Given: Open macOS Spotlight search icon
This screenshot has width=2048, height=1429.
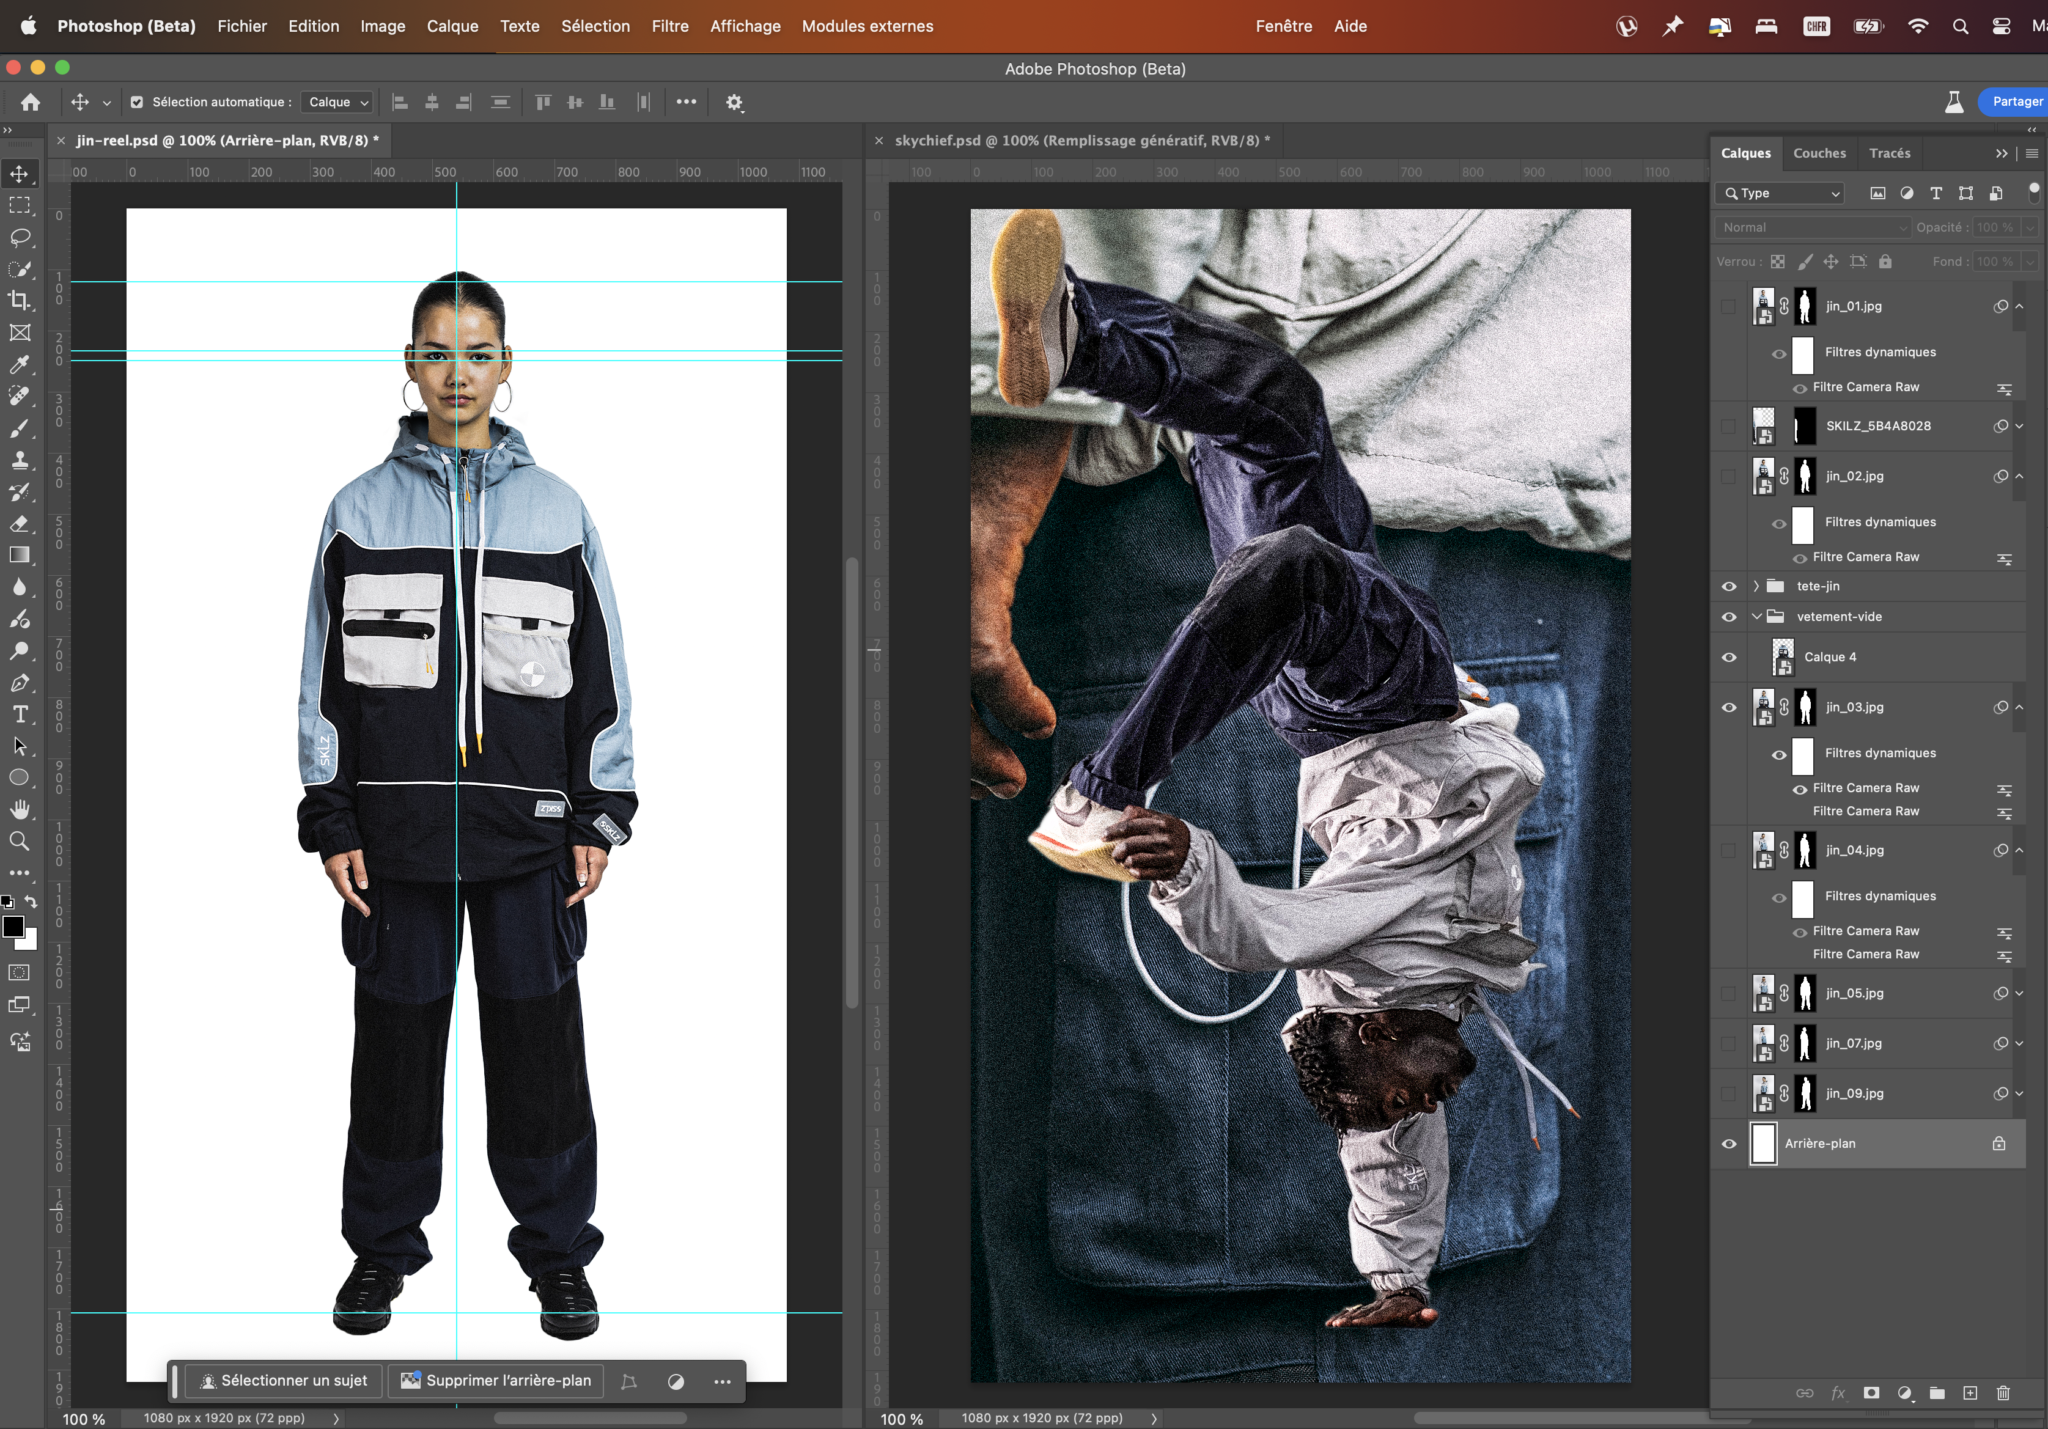Looking at the screenshot, I should [x=1960, y=27].
